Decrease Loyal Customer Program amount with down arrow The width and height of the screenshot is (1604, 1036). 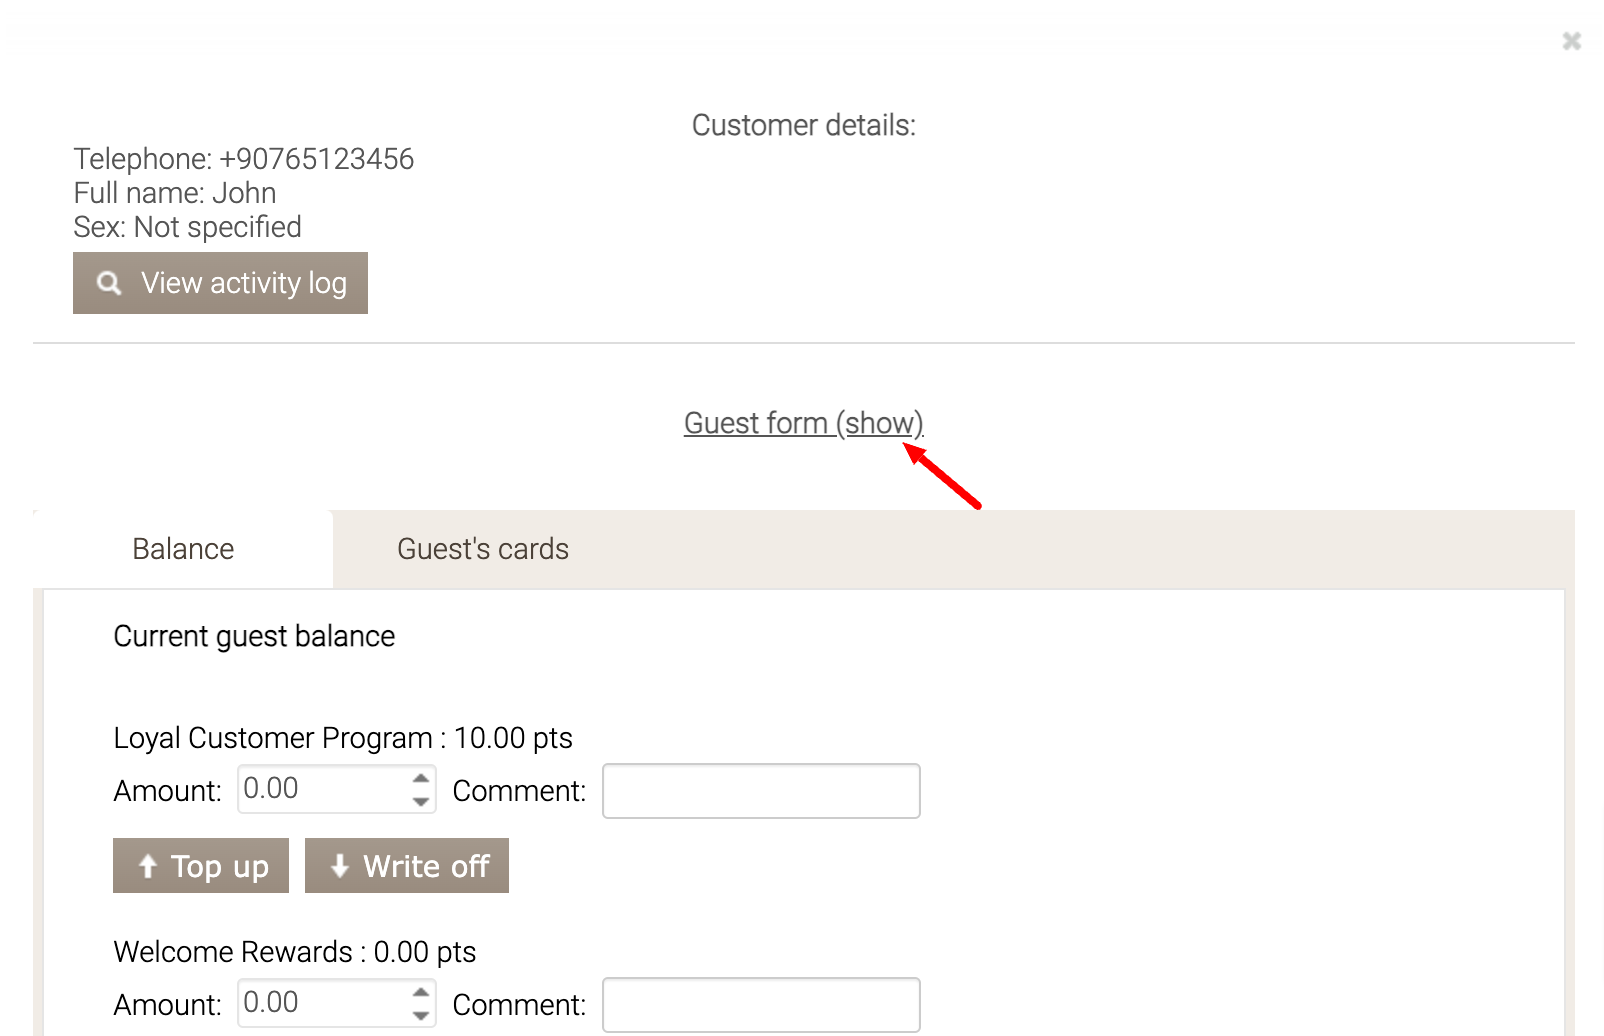[x=422, y=802]
